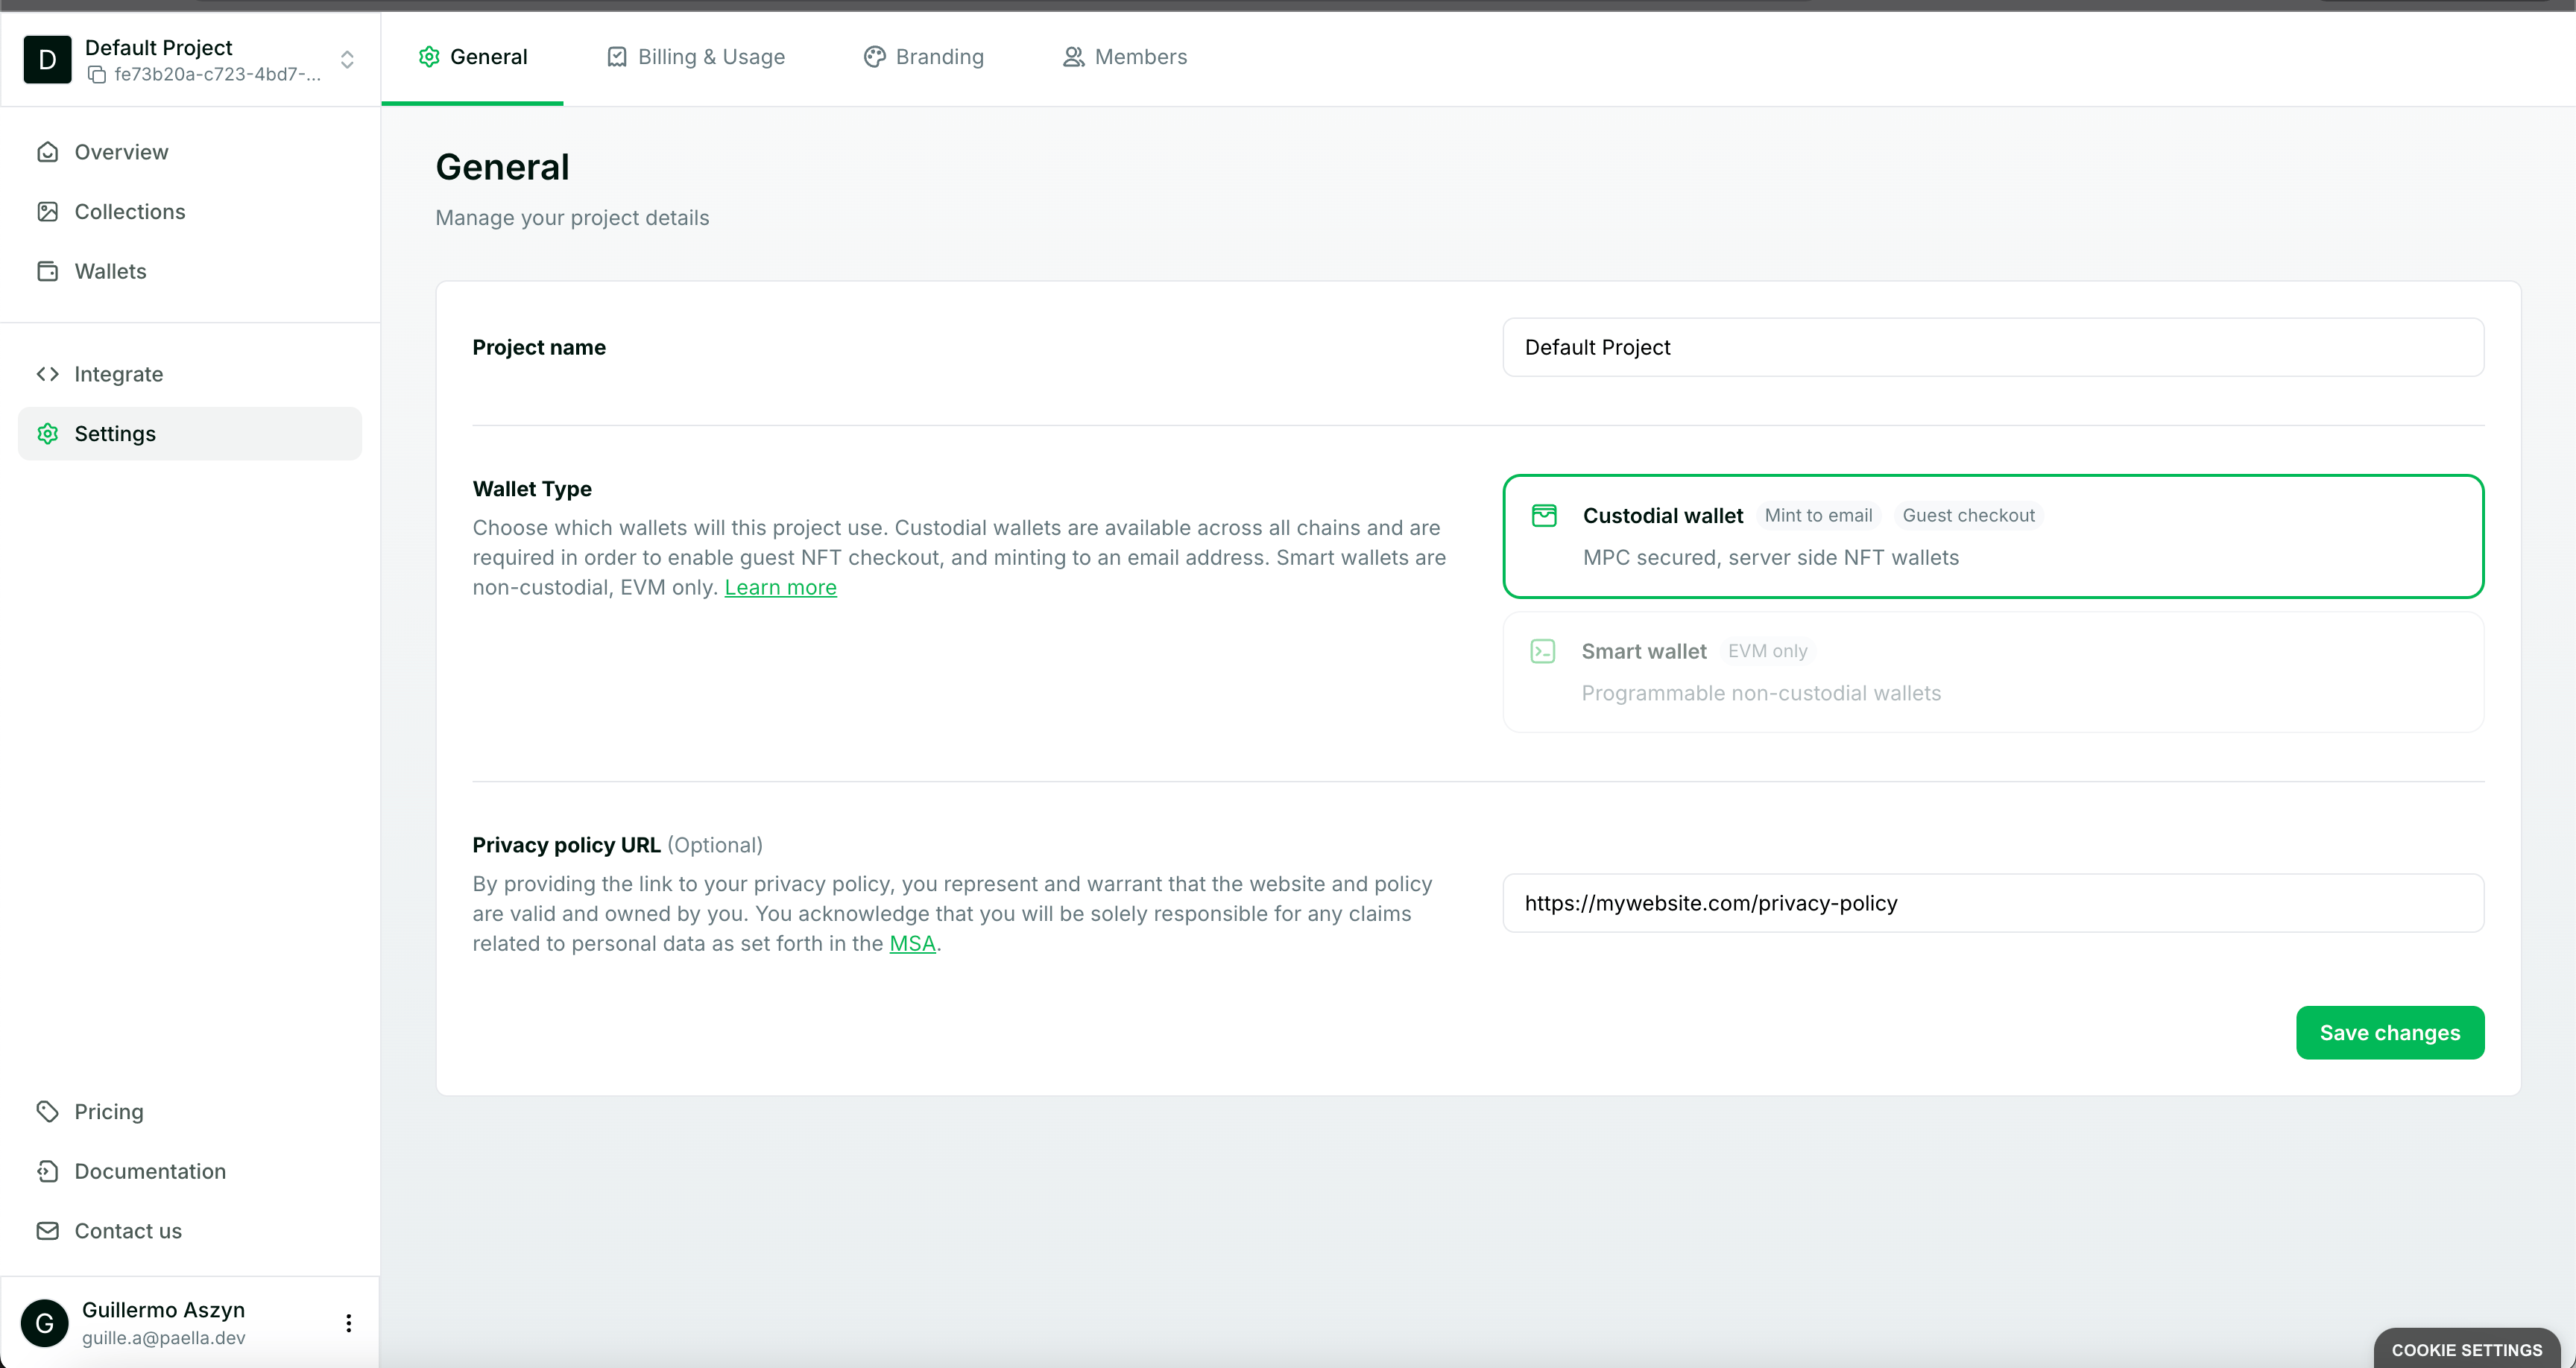The width and height of the screenshot is (2576, 1368).
Task: Open the Members tab
Action: (1125, 57)
